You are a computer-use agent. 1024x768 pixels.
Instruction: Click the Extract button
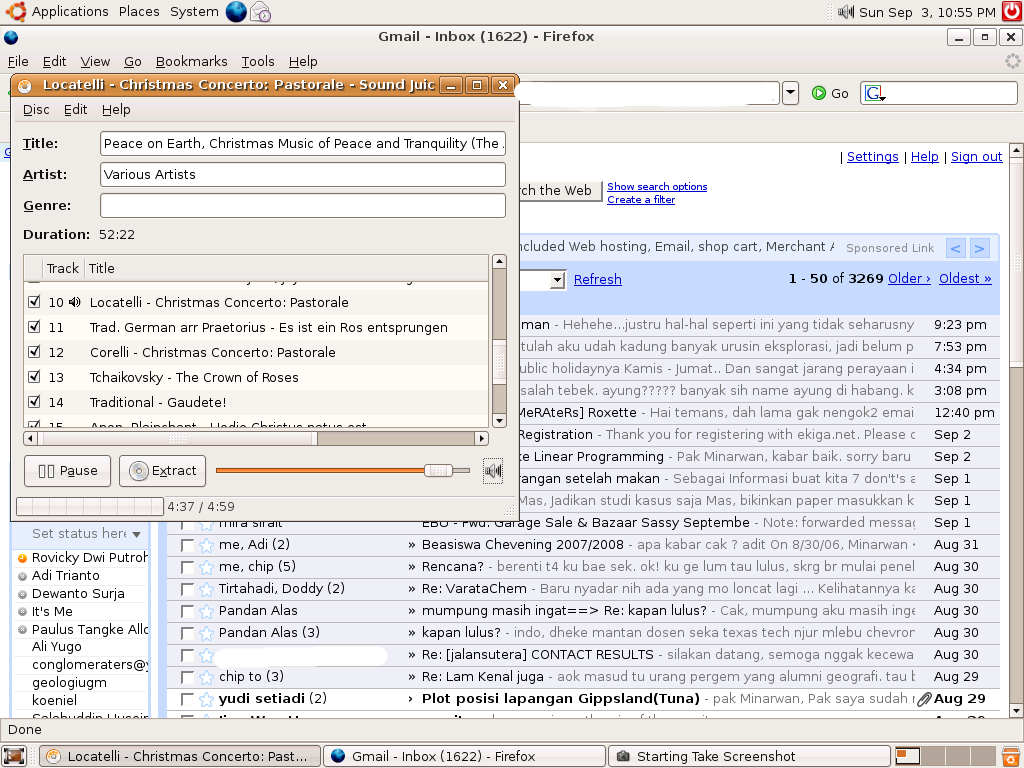tap(163, 471)
